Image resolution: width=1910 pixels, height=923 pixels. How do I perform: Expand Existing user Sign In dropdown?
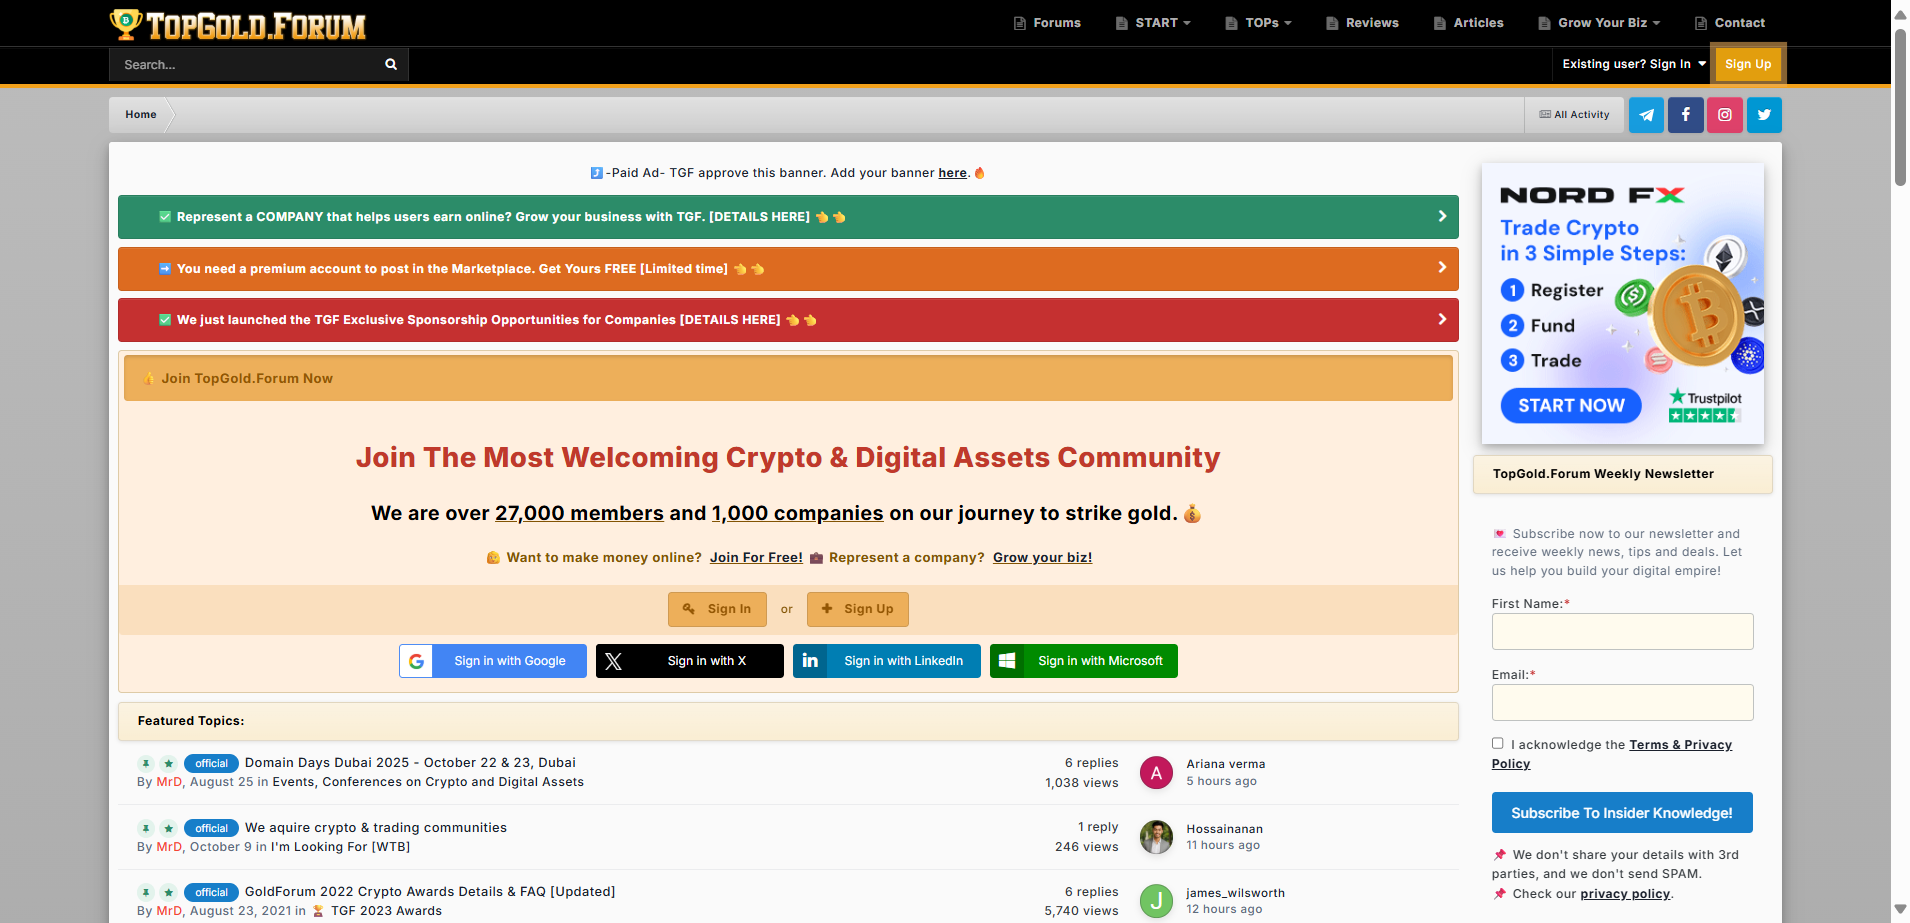[x=1634, y=64]
